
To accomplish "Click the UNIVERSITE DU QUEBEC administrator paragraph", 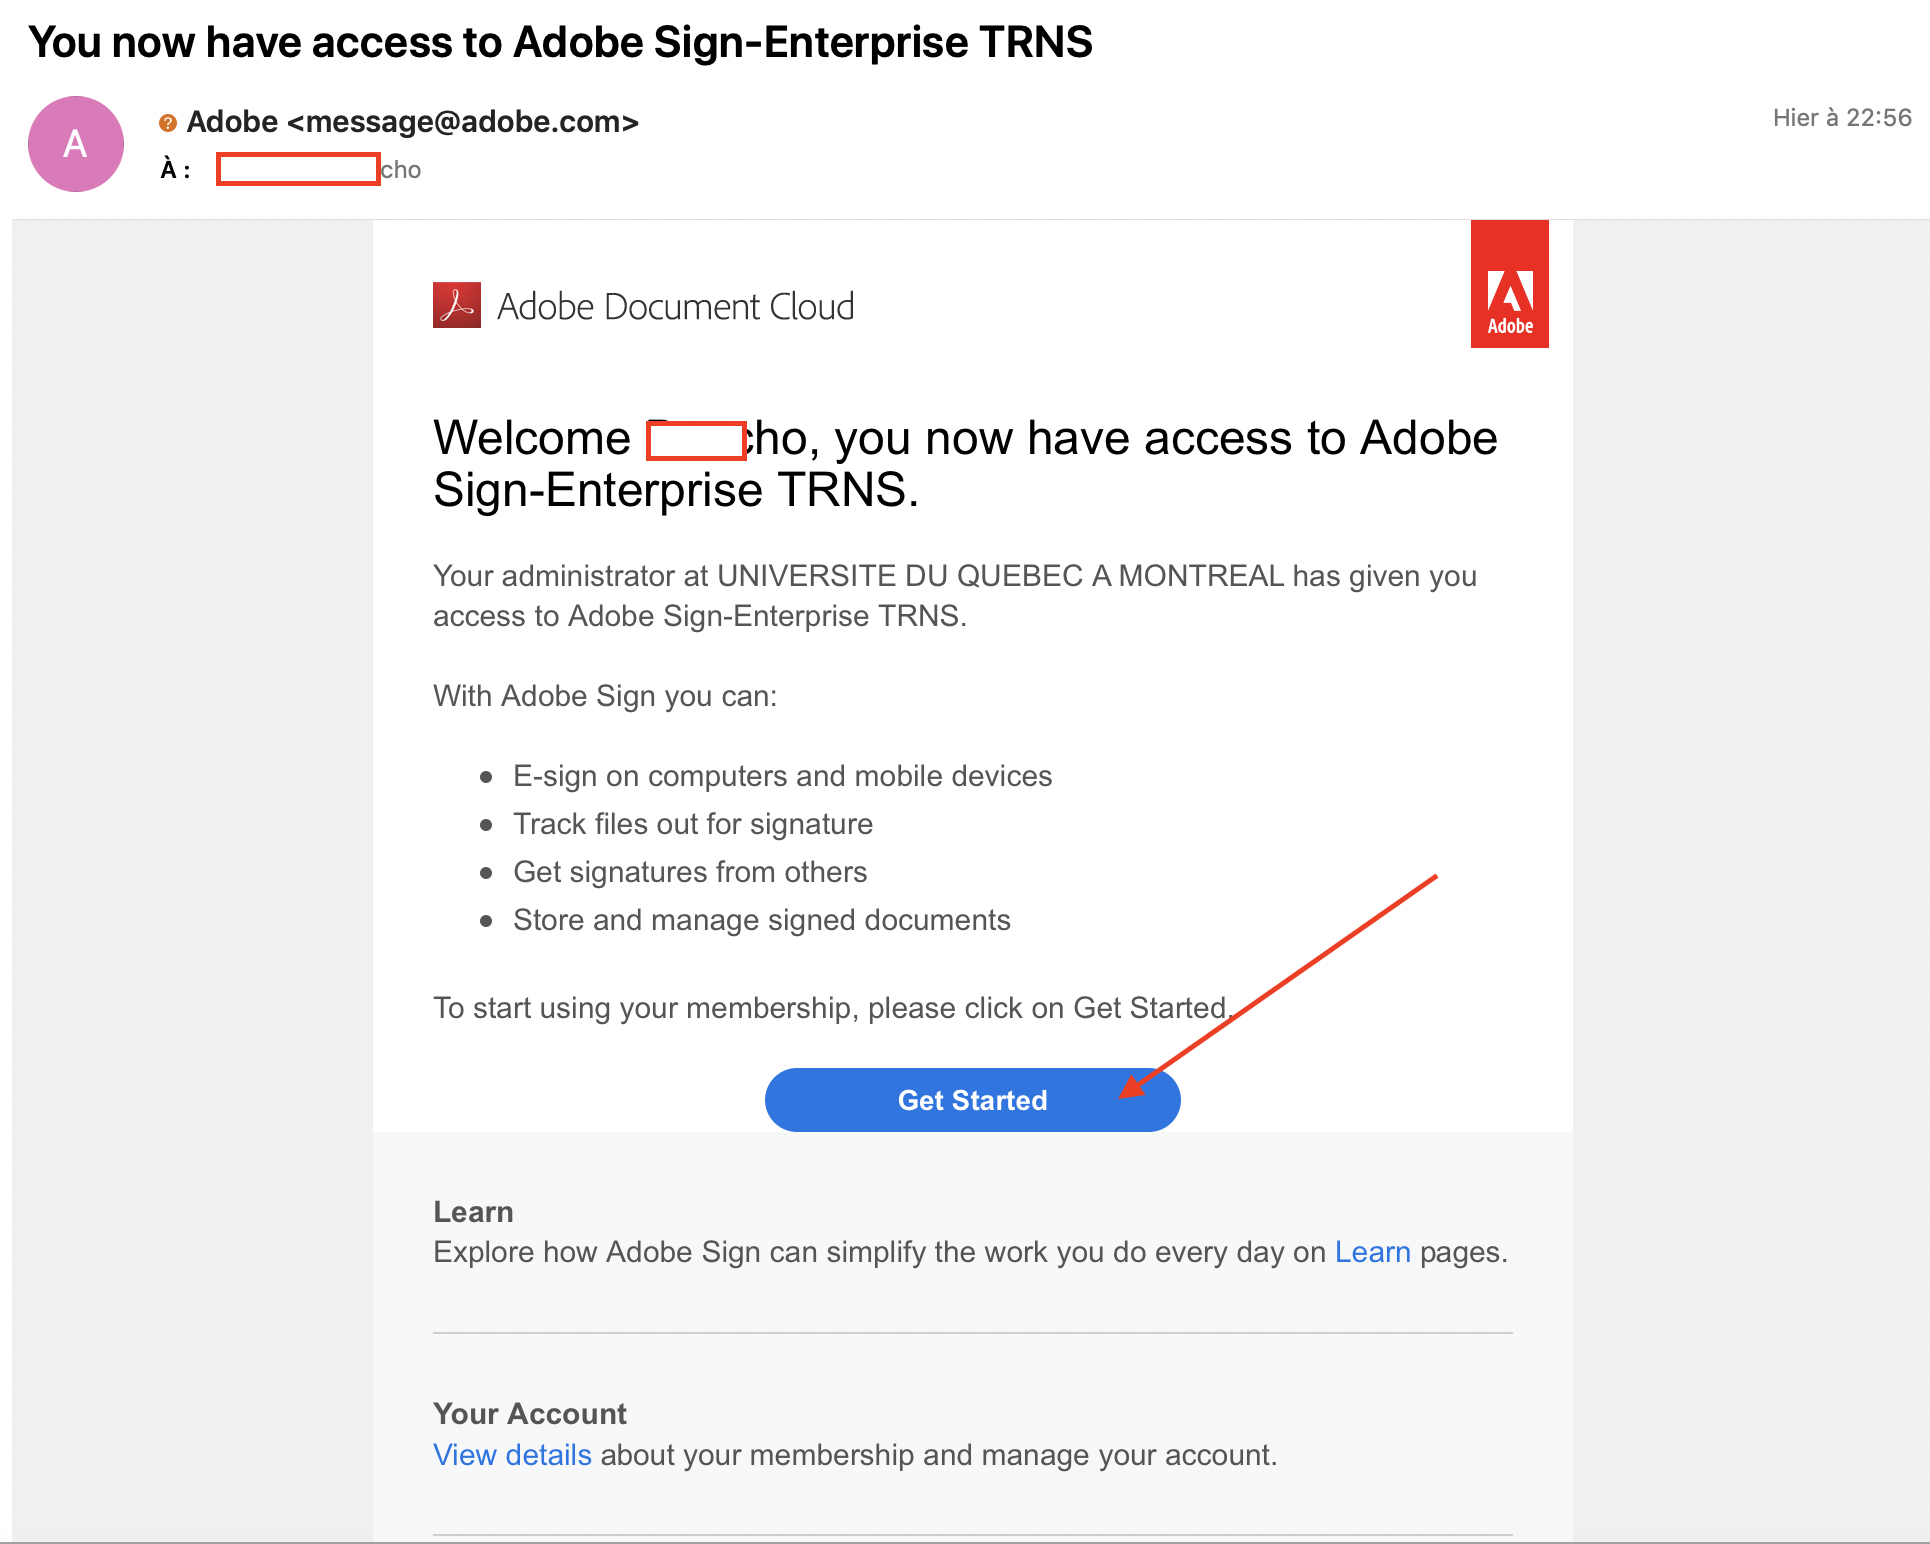I will 955,596.
